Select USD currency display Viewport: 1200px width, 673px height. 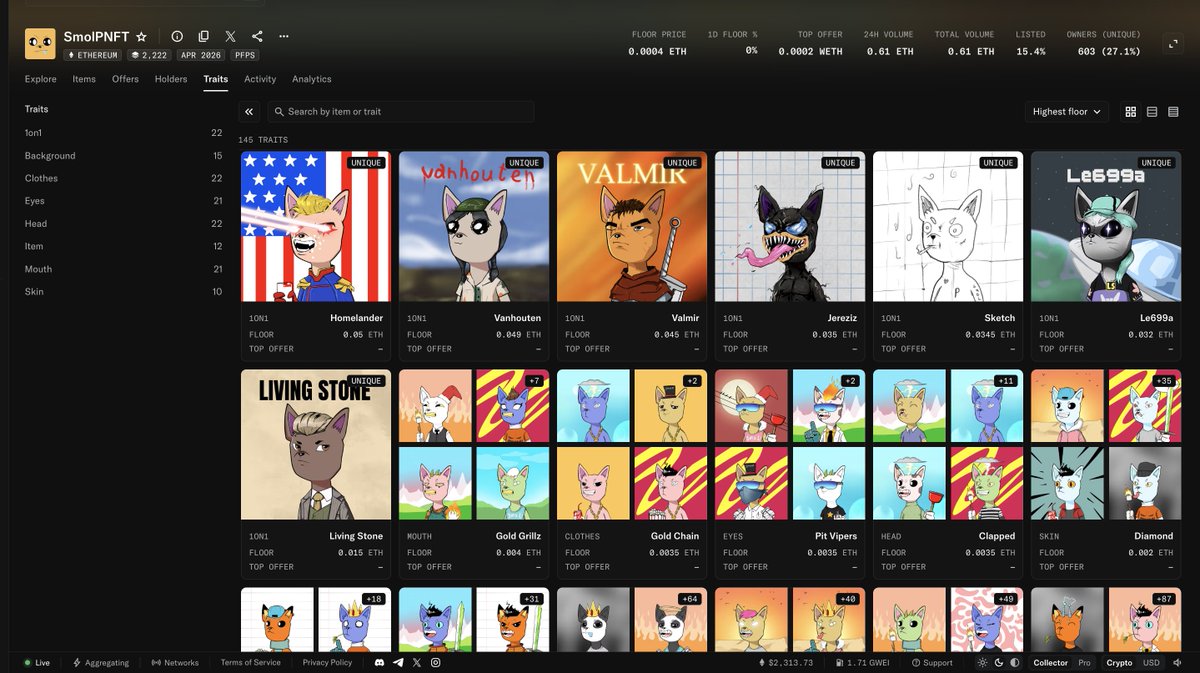(1151, 663)
